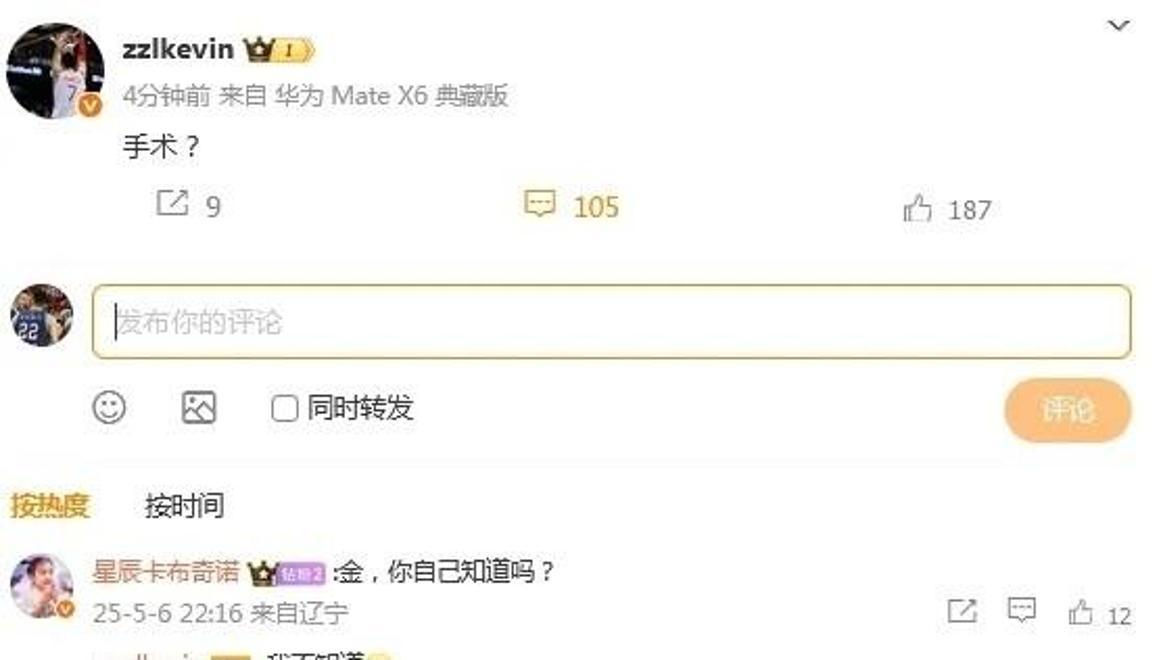Like the 星辰卡布奇诺 comment with 12 likes
The height and width of the screenshot is (660, 1161).
click(1080, 613)
